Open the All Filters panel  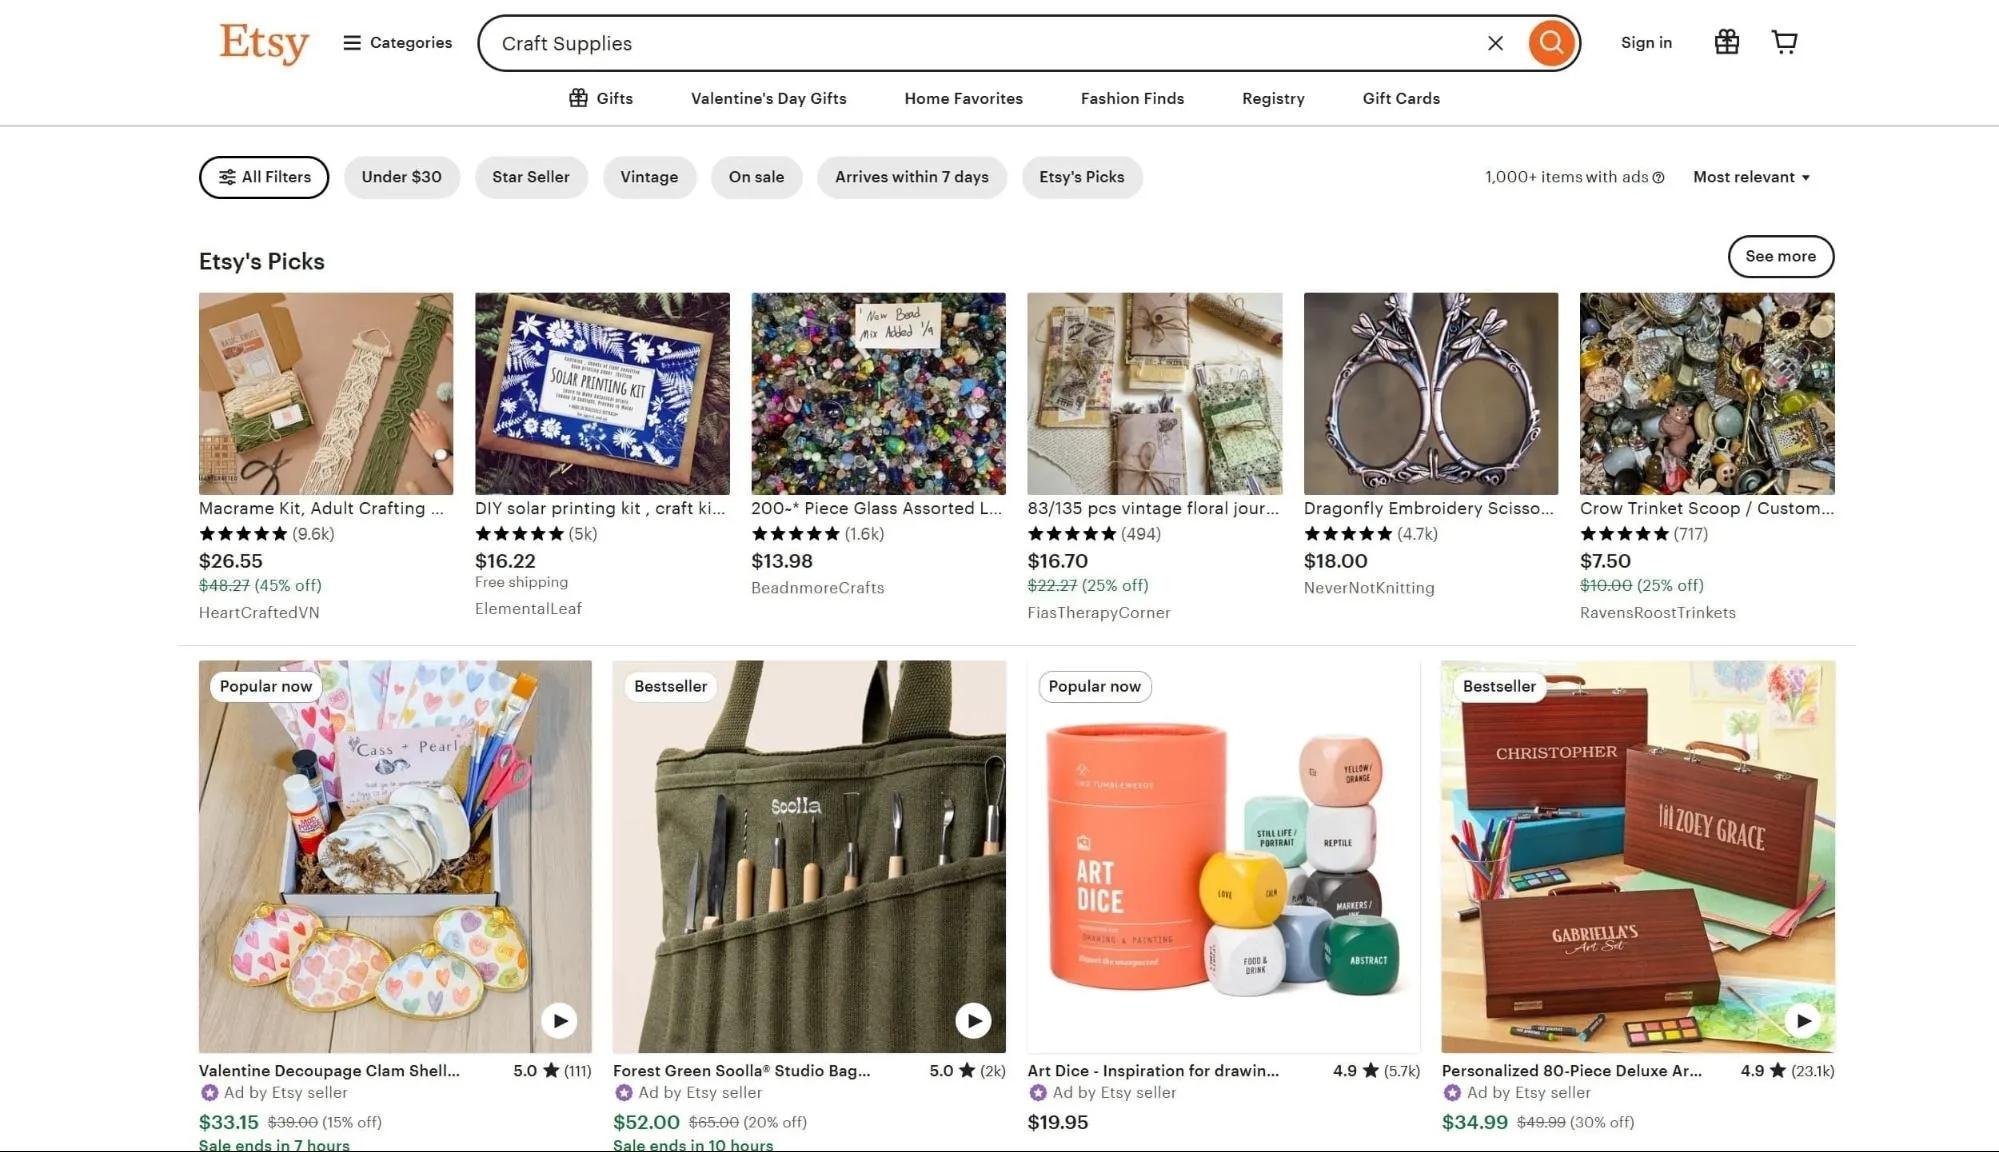click(264, 177)
